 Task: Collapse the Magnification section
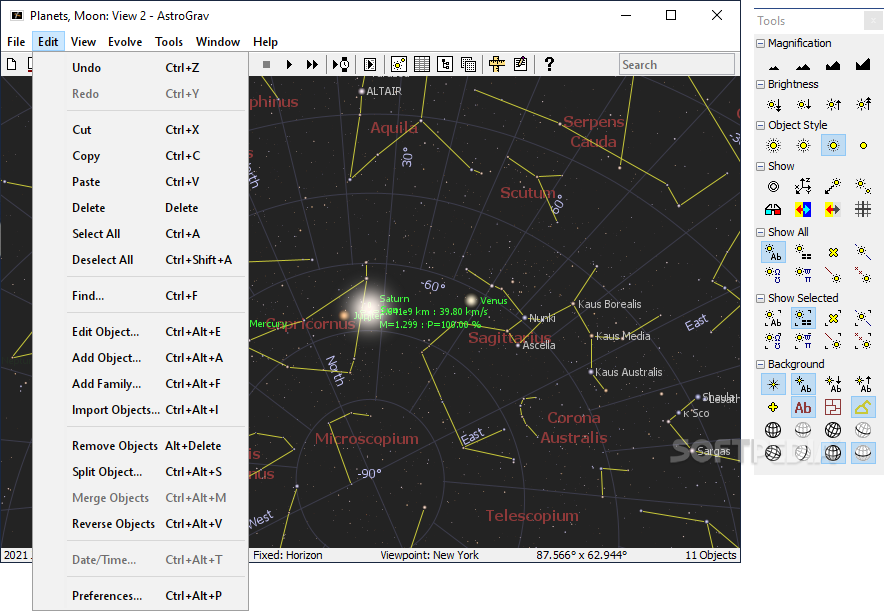click(761, 43)
